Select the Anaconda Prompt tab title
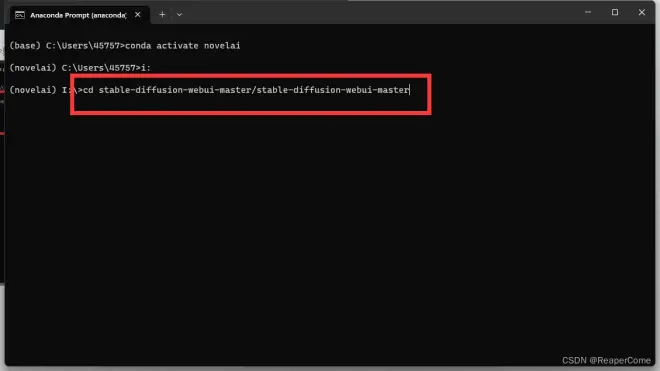Viewport: 660px width, 371px height. (x=78, y=15)
